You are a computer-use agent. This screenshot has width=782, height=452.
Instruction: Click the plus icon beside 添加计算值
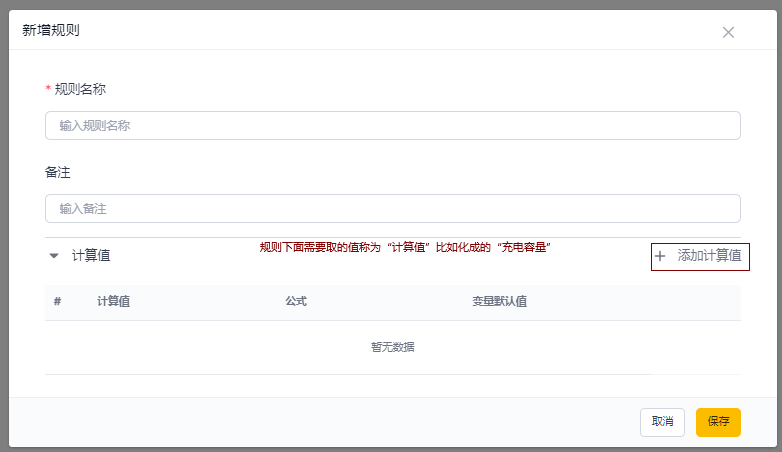click(x=660, y=256)
